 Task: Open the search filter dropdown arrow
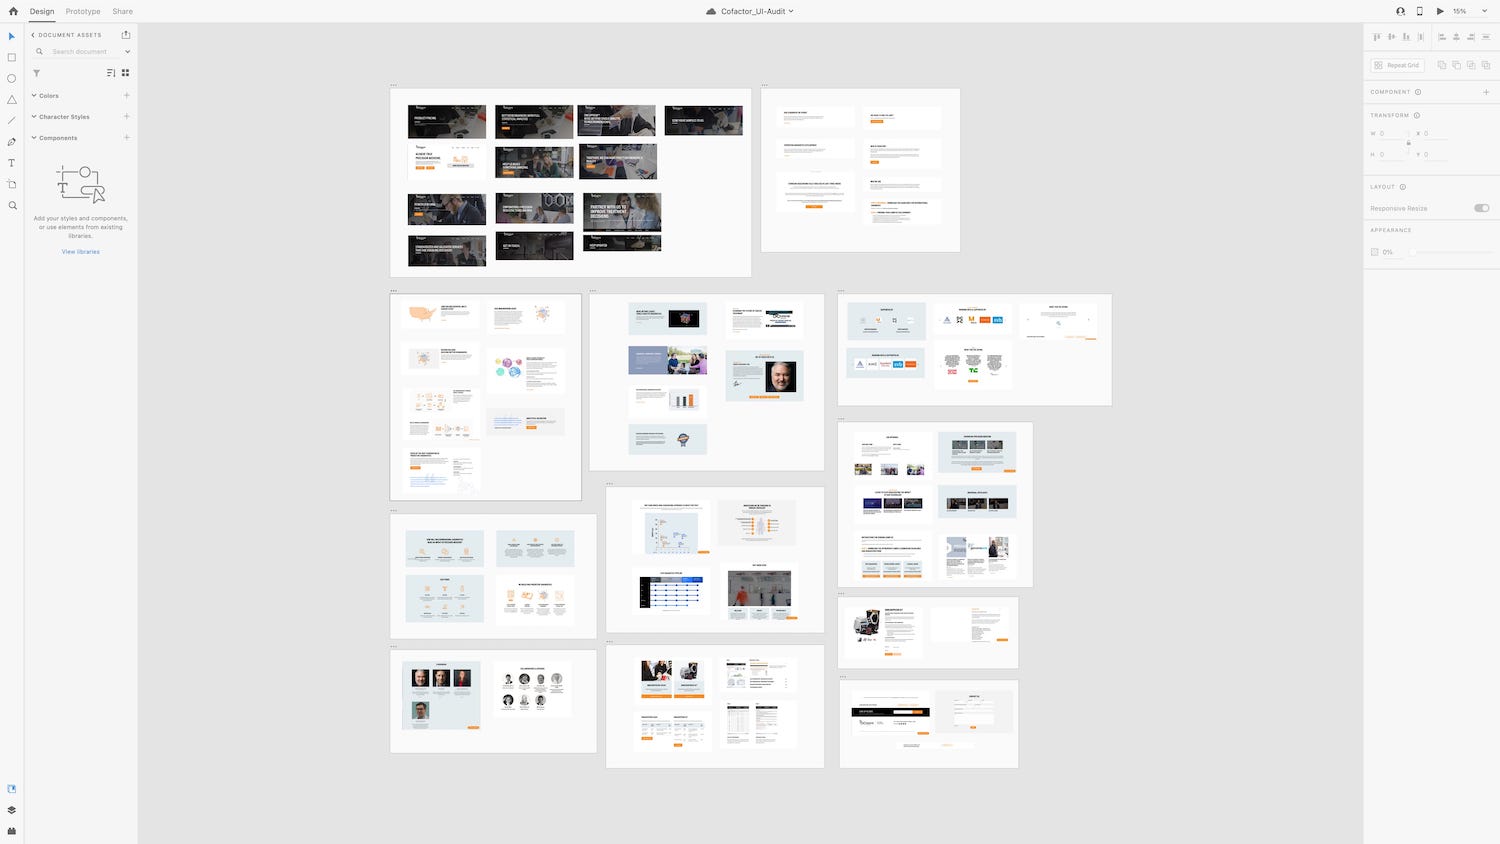coord(127,51)
